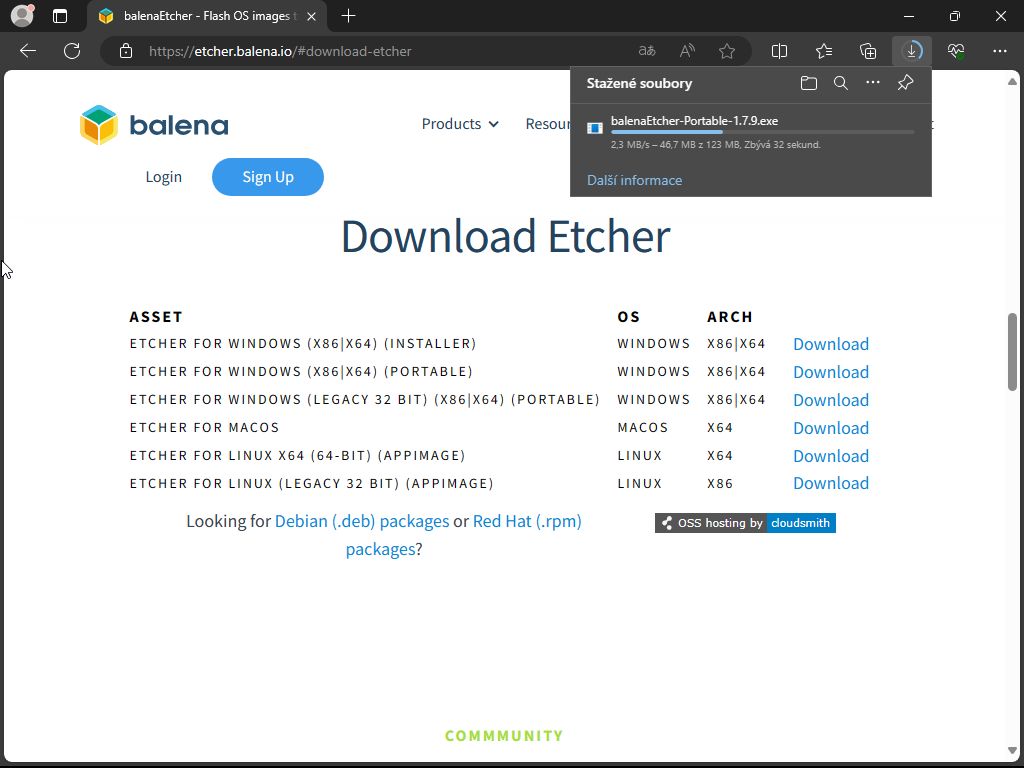Pin the downloads panel

(905, 83)
